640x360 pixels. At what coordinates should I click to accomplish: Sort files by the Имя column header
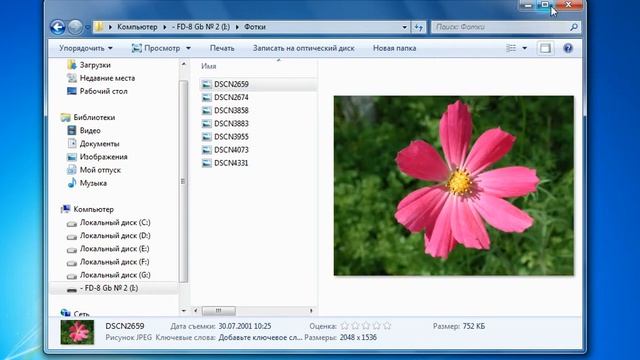coord(209,66)
